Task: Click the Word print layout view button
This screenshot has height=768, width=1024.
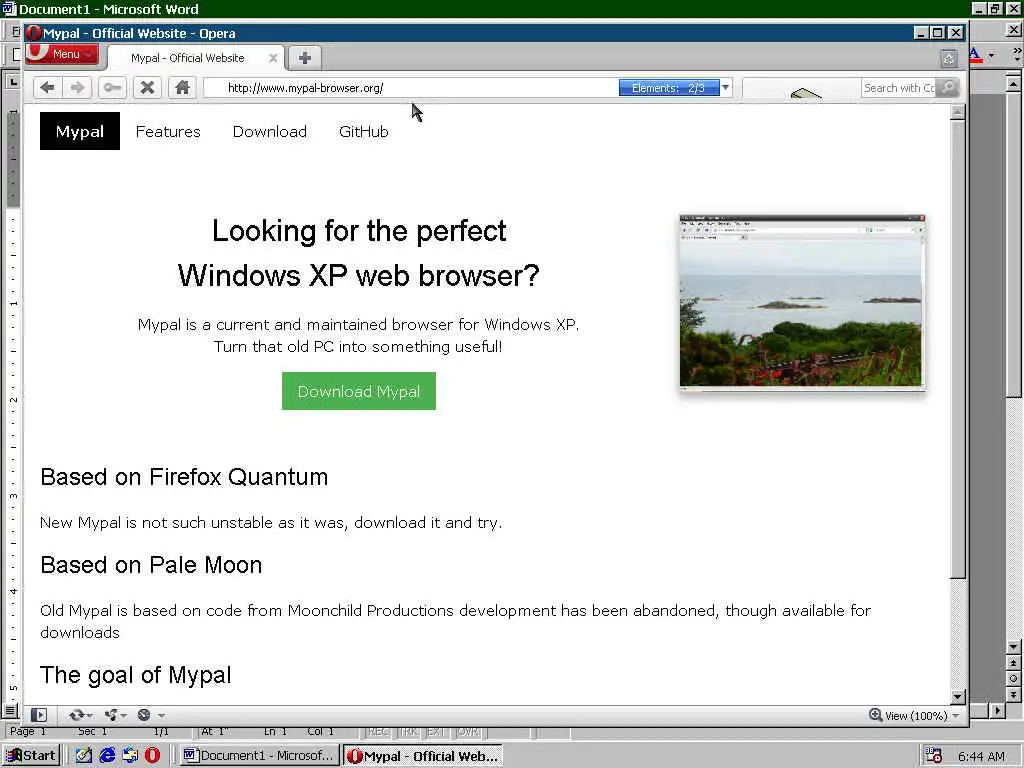Action: [10, 710]
